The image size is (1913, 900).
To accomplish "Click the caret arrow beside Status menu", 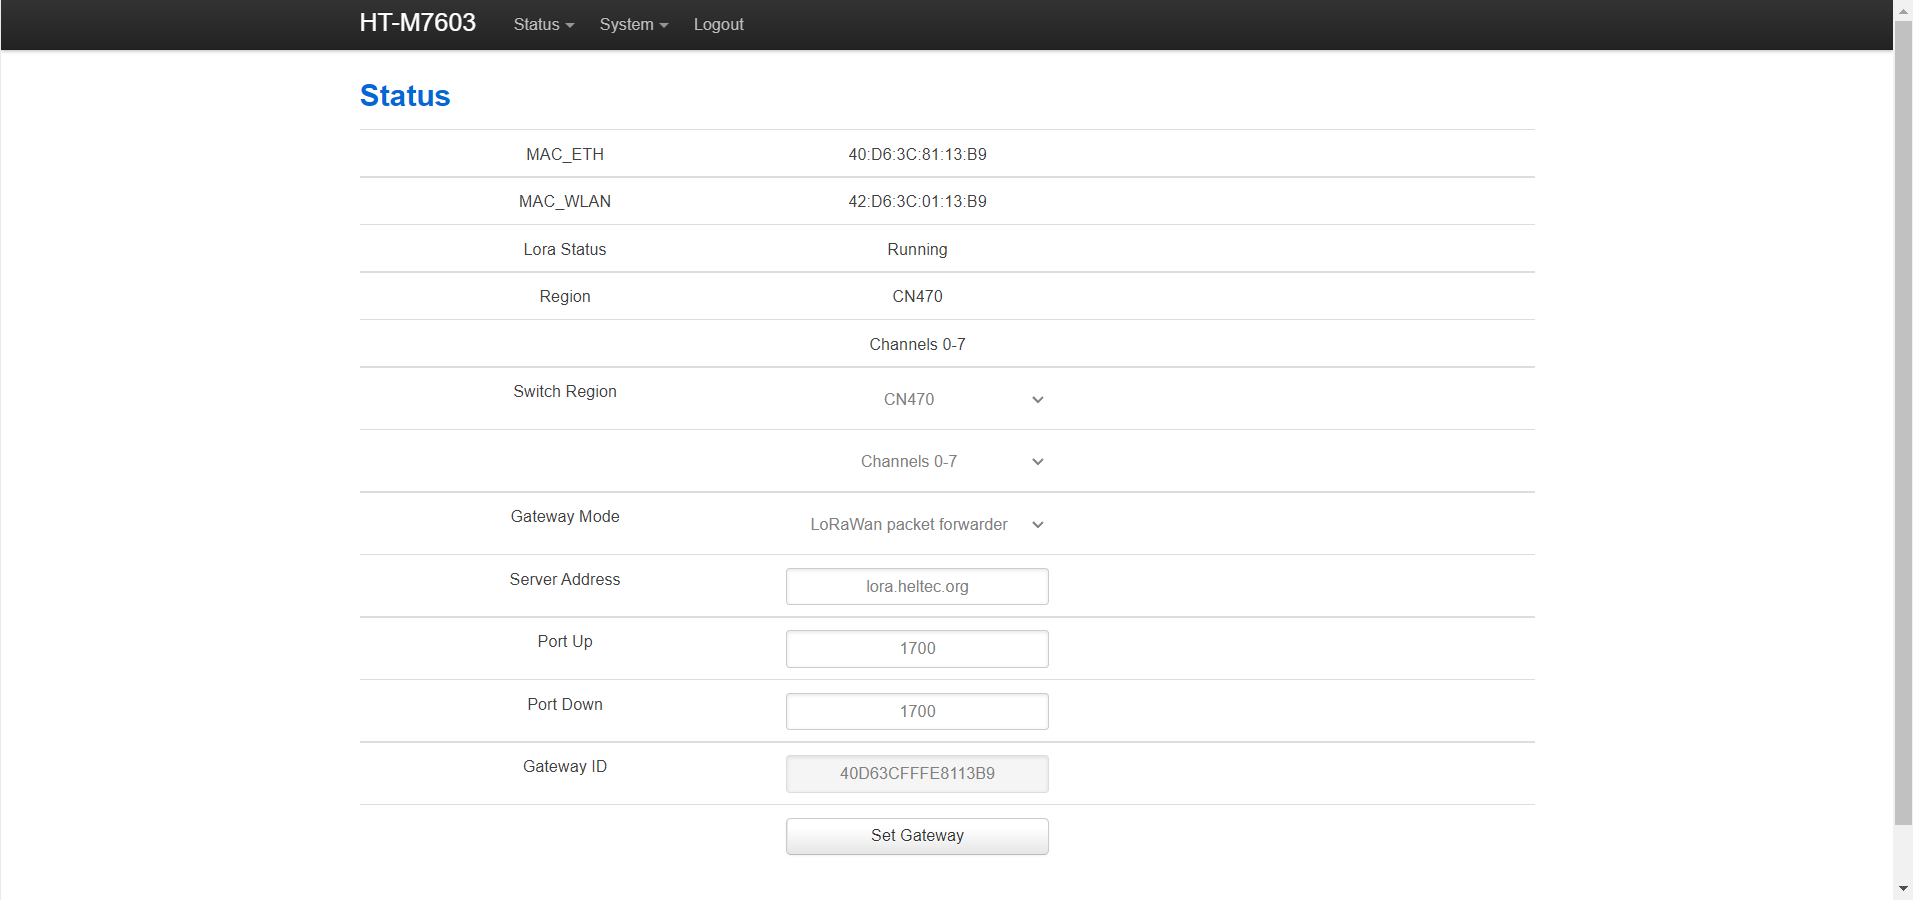I will 570,26.
